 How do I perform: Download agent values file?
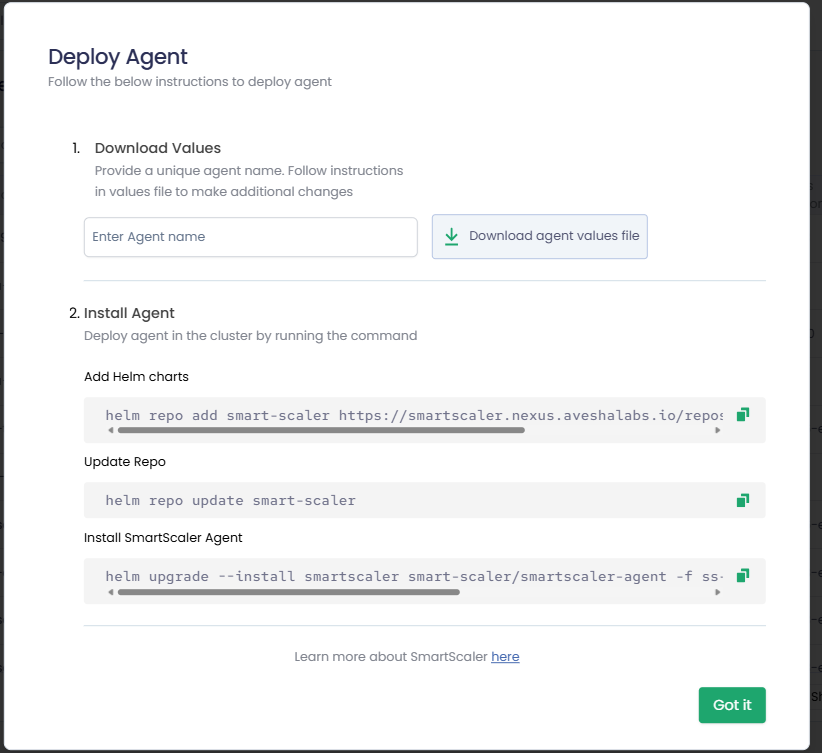tap(539, 236)
